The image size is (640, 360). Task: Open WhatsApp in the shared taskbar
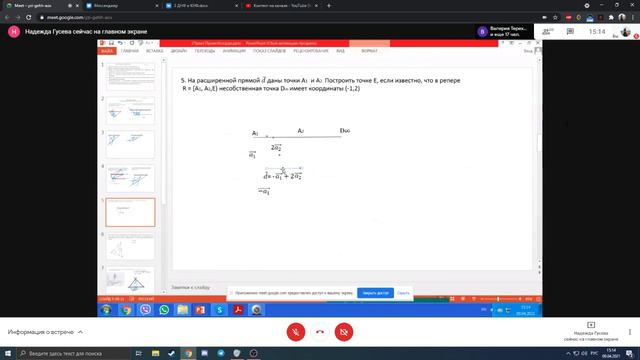pyautogui.click(x=164, y=310)
